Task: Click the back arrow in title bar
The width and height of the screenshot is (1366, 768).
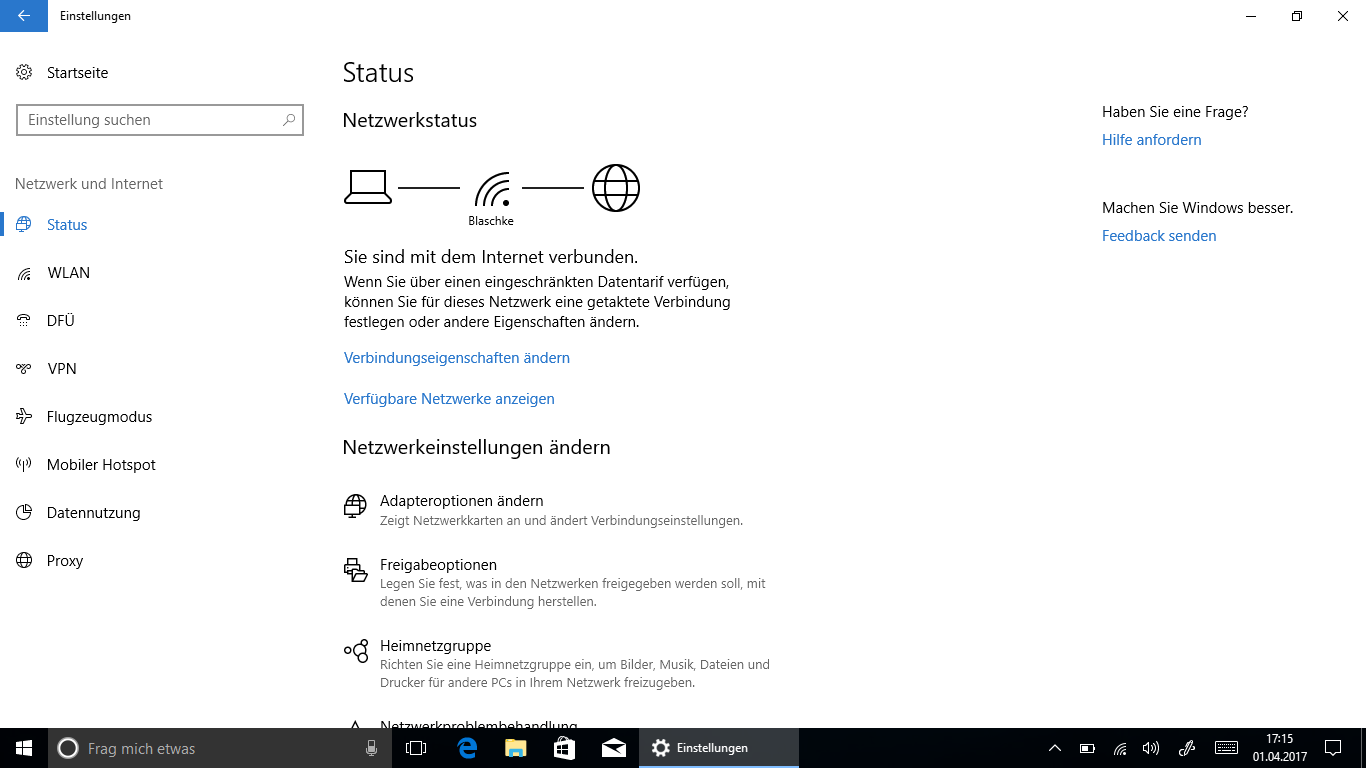Action: pyautogui.click(x=24, y=16)
